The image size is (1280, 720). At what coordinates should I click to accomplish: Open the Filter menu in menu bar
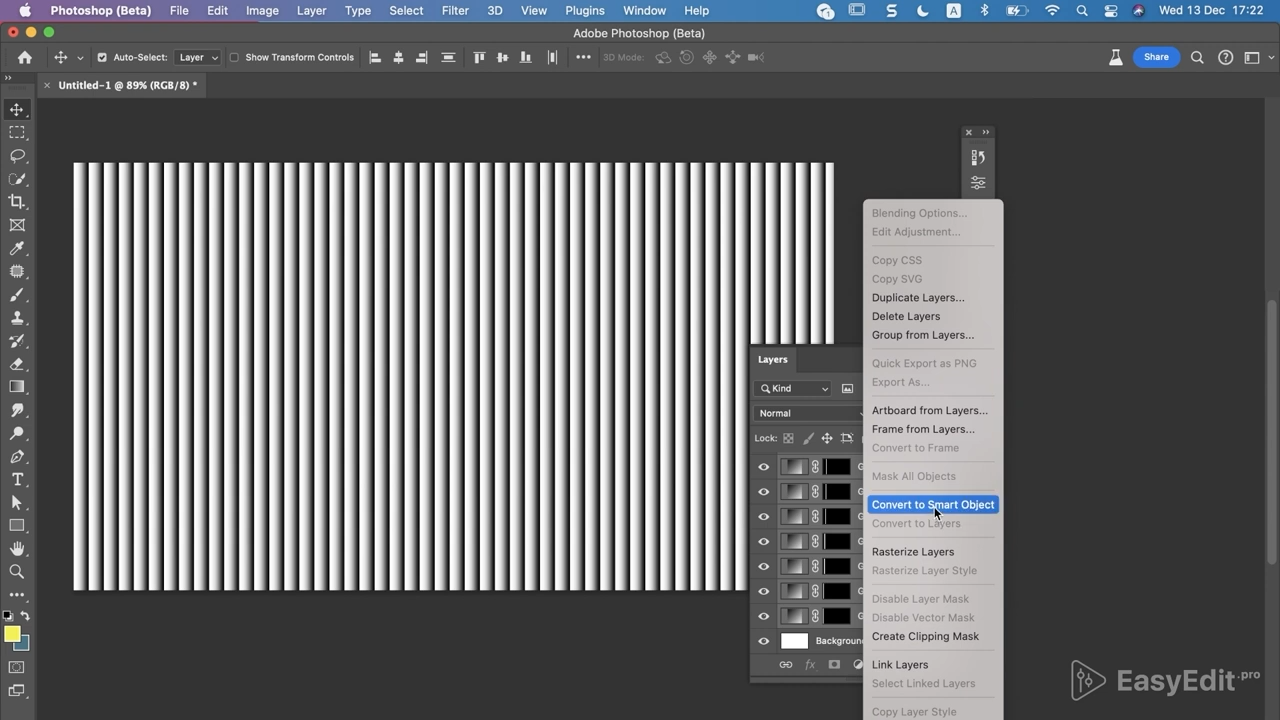(455, 11)
